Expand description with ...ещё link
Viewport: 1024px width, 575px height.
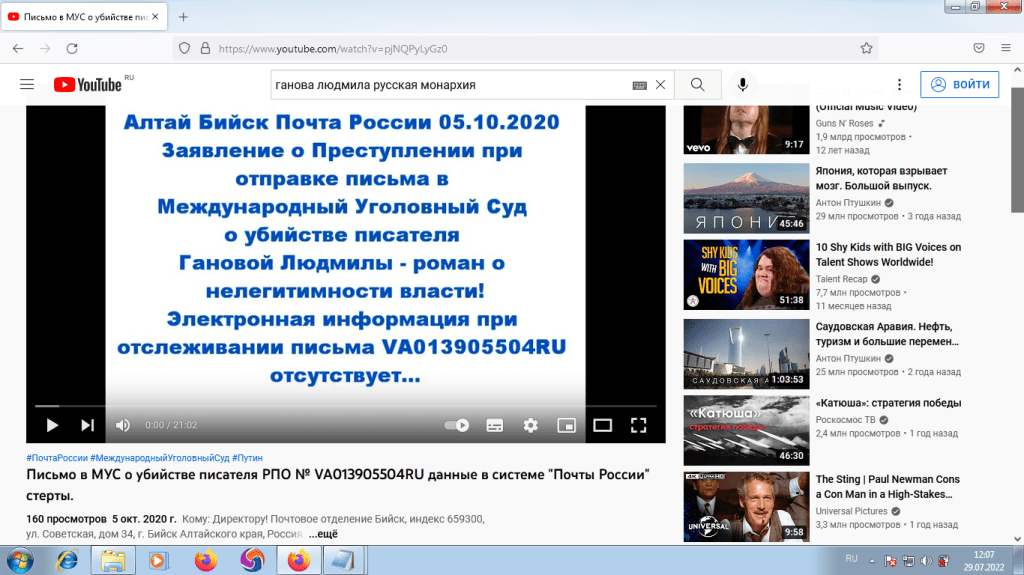coord(323,534)
